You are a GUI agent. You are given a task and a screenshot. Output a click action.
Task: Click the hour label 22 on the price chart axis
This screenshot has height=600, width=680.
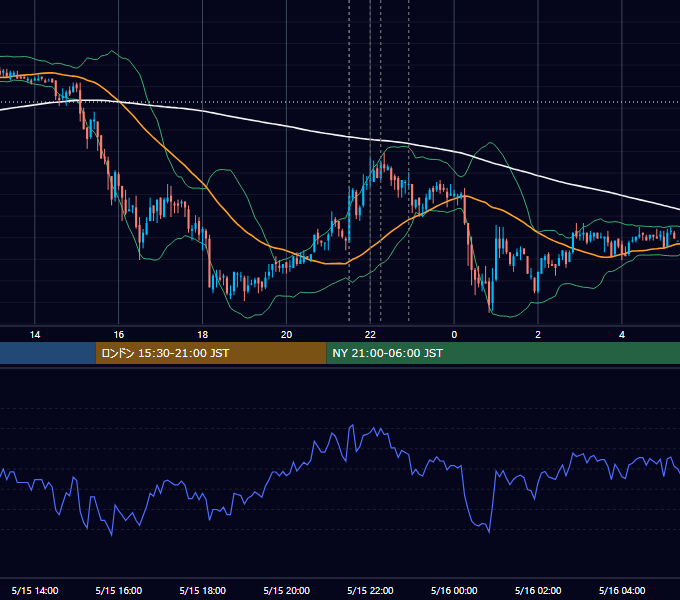coord(370,335)
